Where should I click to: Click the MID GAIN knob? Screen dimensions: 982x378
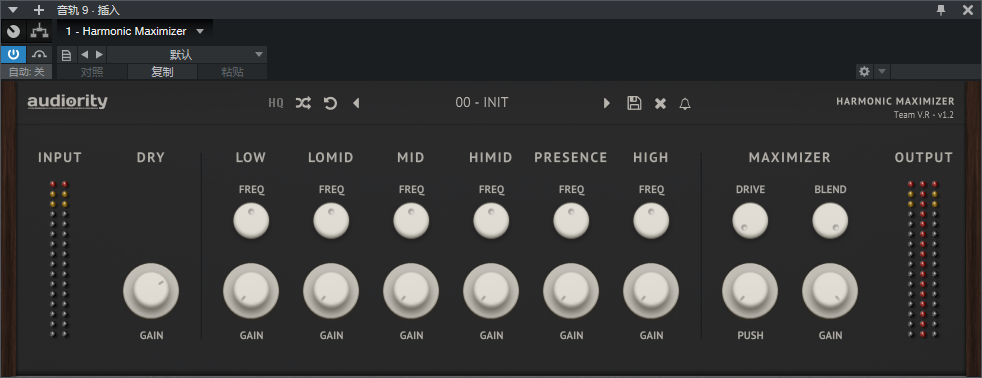coord(411,291)
